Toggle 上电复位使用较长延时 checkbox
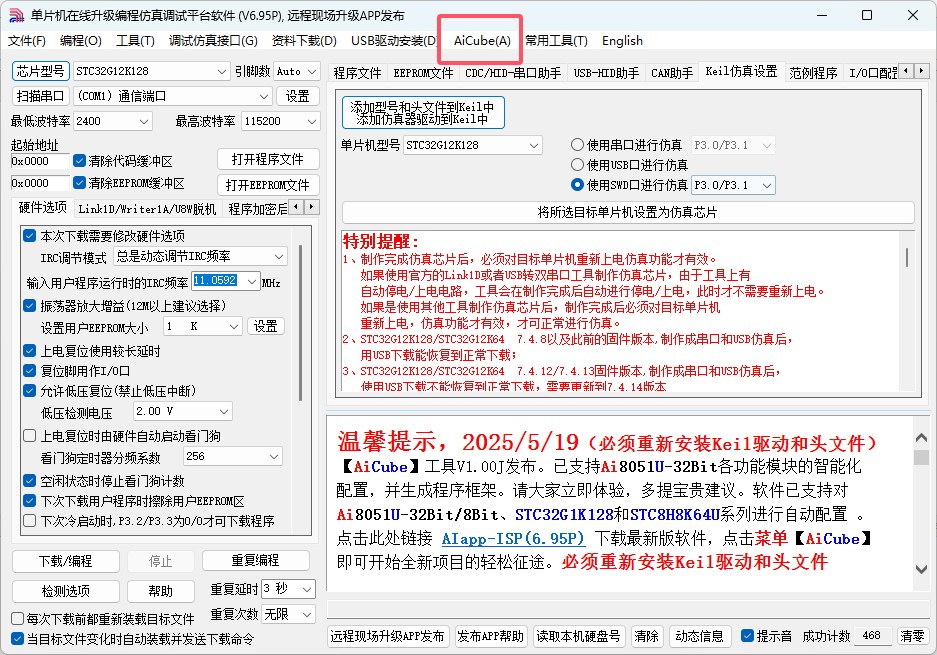 pyautogui.click(x=29, y=351)
